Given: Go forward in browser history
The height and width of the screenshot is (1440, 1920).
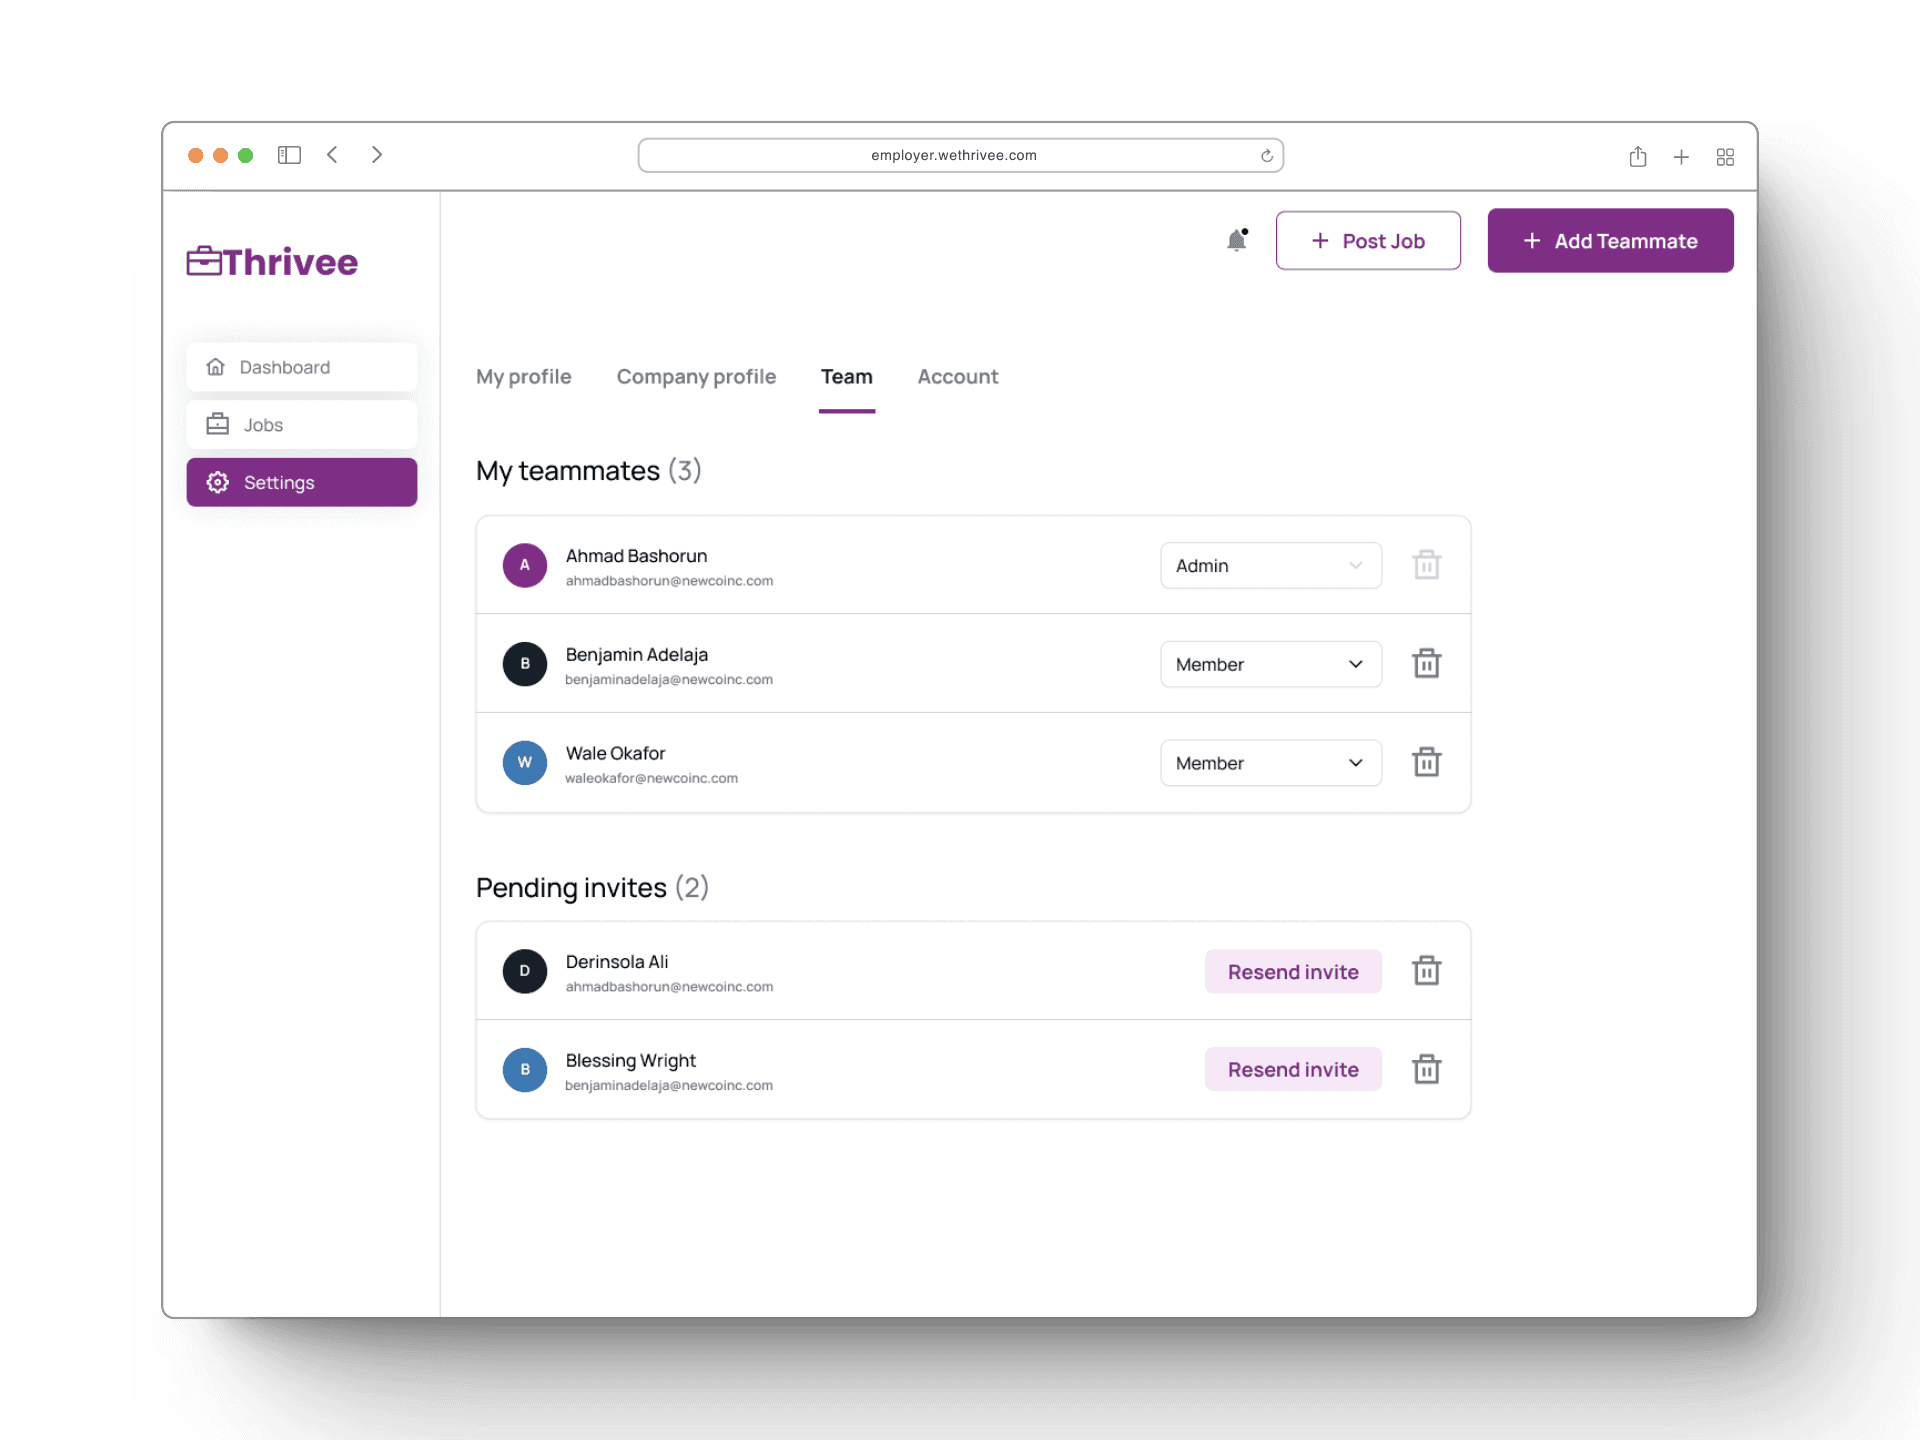Looking at the screenshot, I should click(377, 155).
